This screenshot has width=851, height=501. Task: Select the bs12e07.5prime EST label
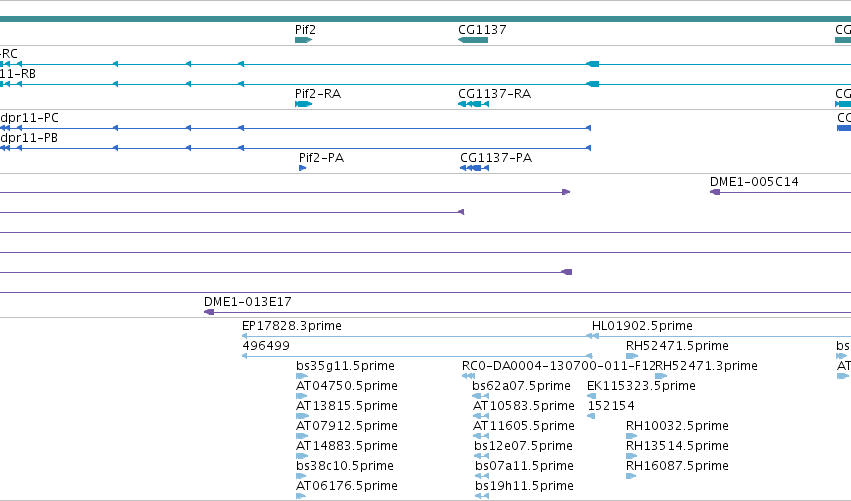(523, 446)
